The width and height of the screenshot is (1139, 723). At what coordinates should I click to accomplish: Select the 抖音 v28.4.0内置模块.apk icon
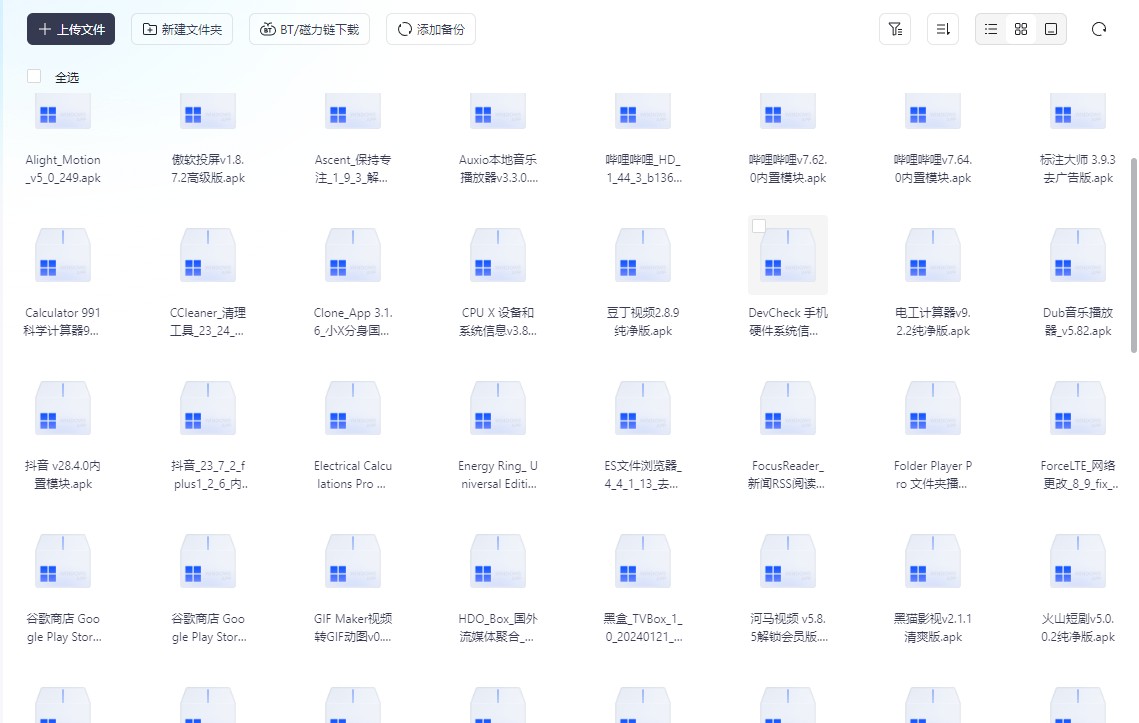[63, 408]
